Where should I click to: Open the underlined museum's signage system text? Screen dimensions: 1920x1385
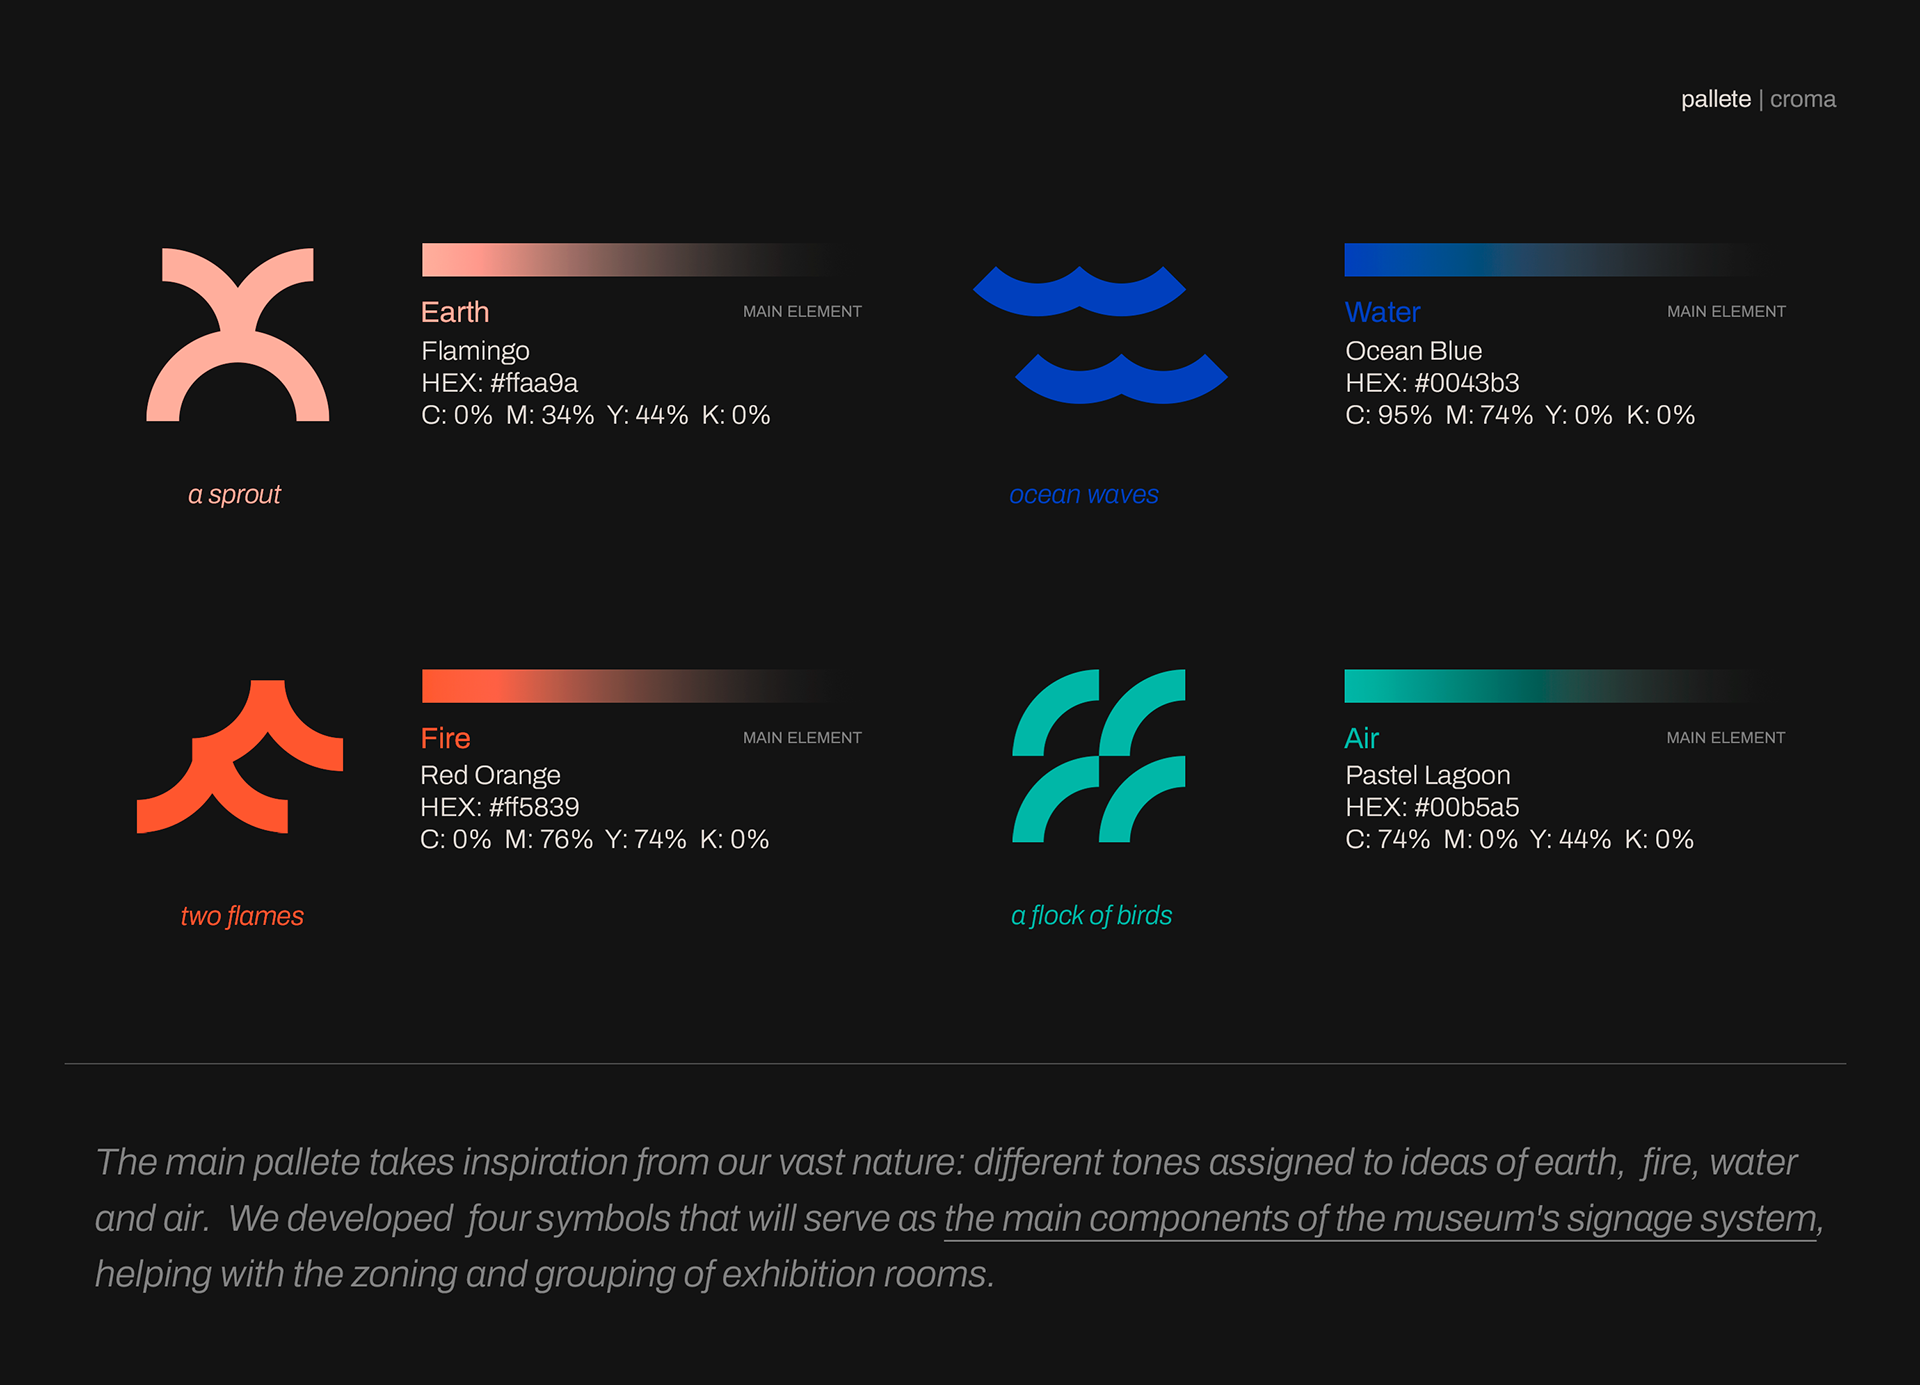click(1380, 1219)
